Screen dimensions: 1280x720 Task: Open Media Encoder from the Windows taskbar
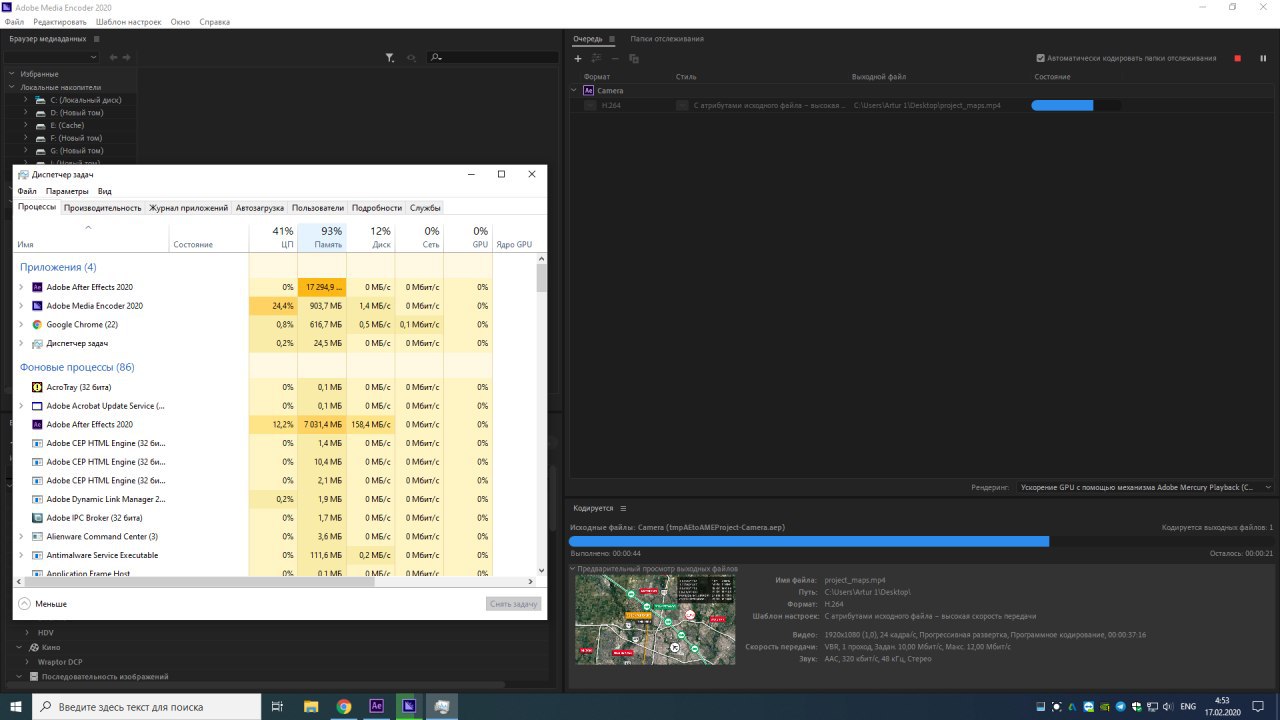(x=409, y=706)
